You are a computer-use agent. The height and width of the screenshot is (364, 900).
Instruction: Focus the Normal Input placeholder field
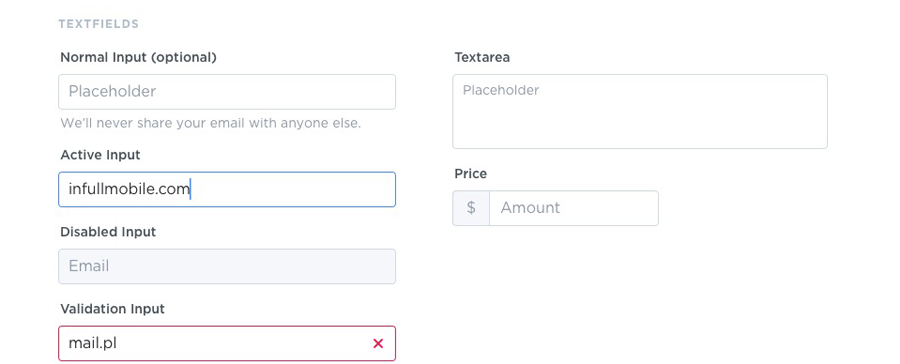(227, 92)
